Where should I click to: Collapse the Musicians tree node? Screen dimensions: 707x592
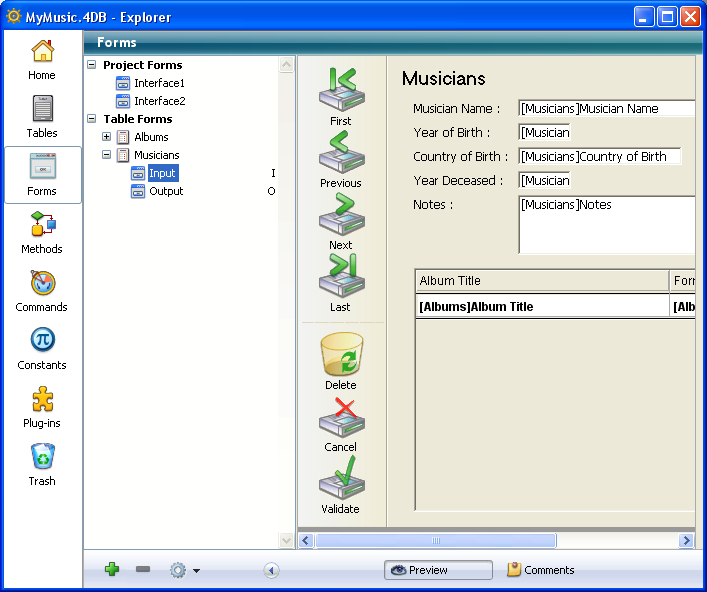[107, 155]
